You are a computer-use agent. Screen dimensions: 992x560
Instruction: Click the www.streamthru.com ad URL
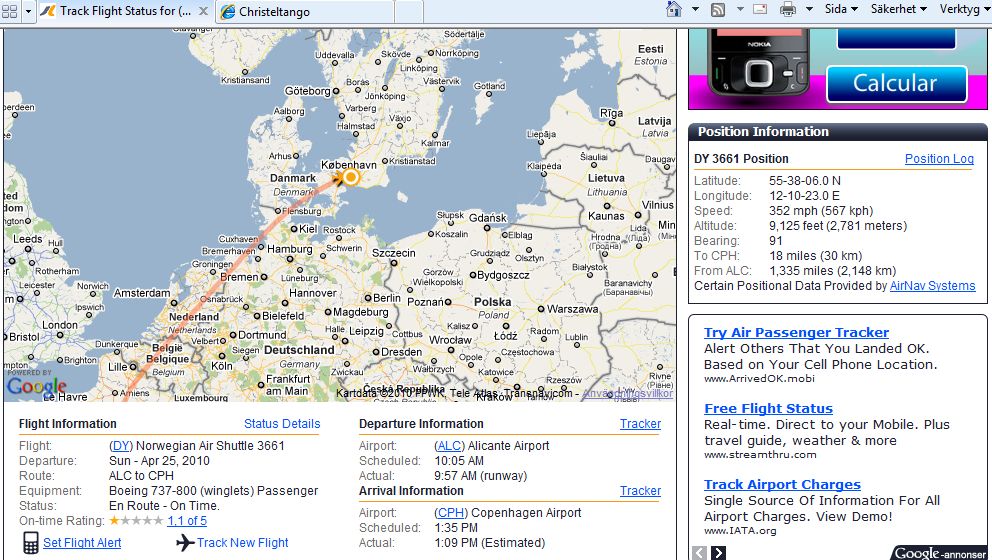pyautogui.click(x=760, y=454)
